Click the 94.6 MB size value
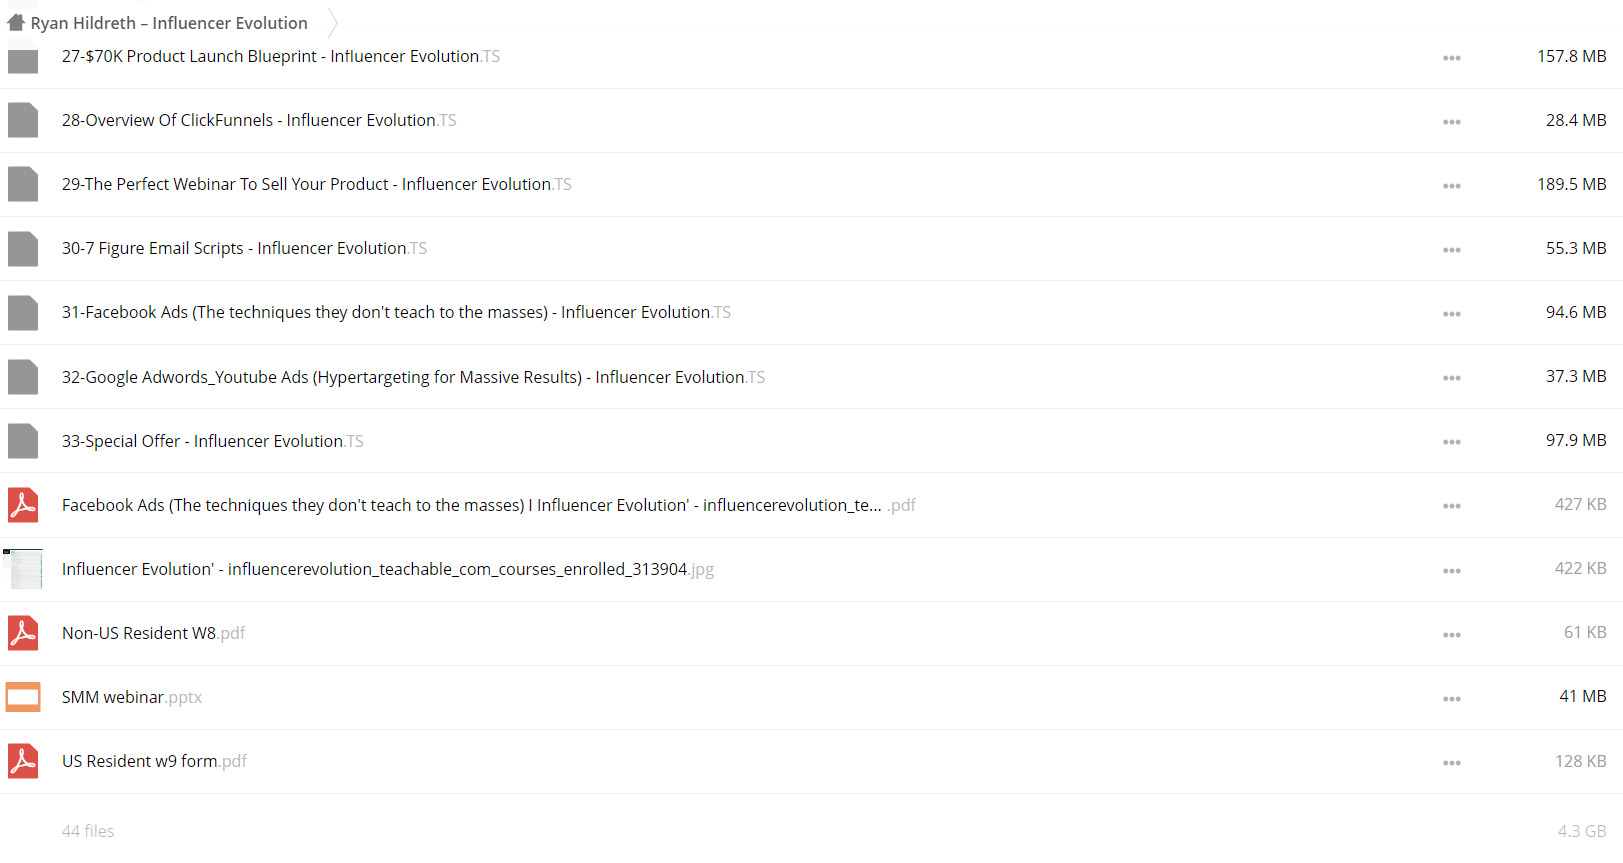Viewport: 1623px width, 863px height. (x=1576, y=312)
